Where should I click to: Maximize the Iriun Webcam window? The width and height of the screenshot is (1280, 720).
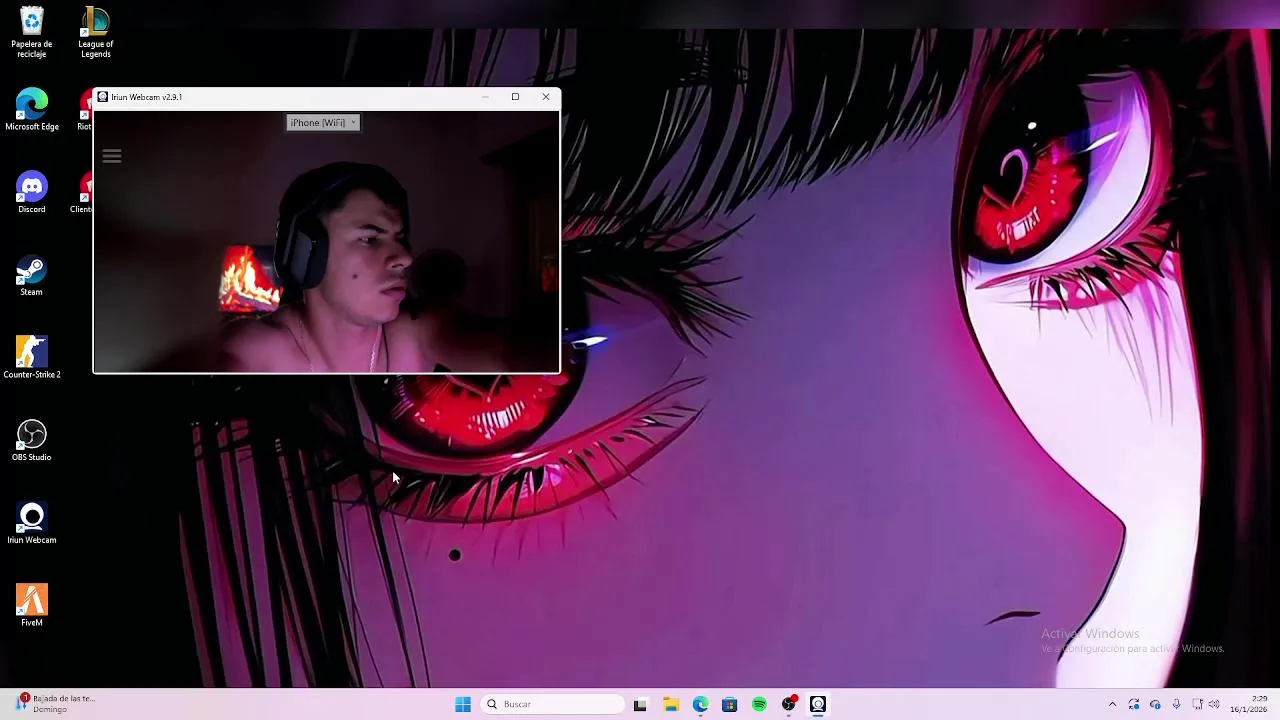point(515,97)
